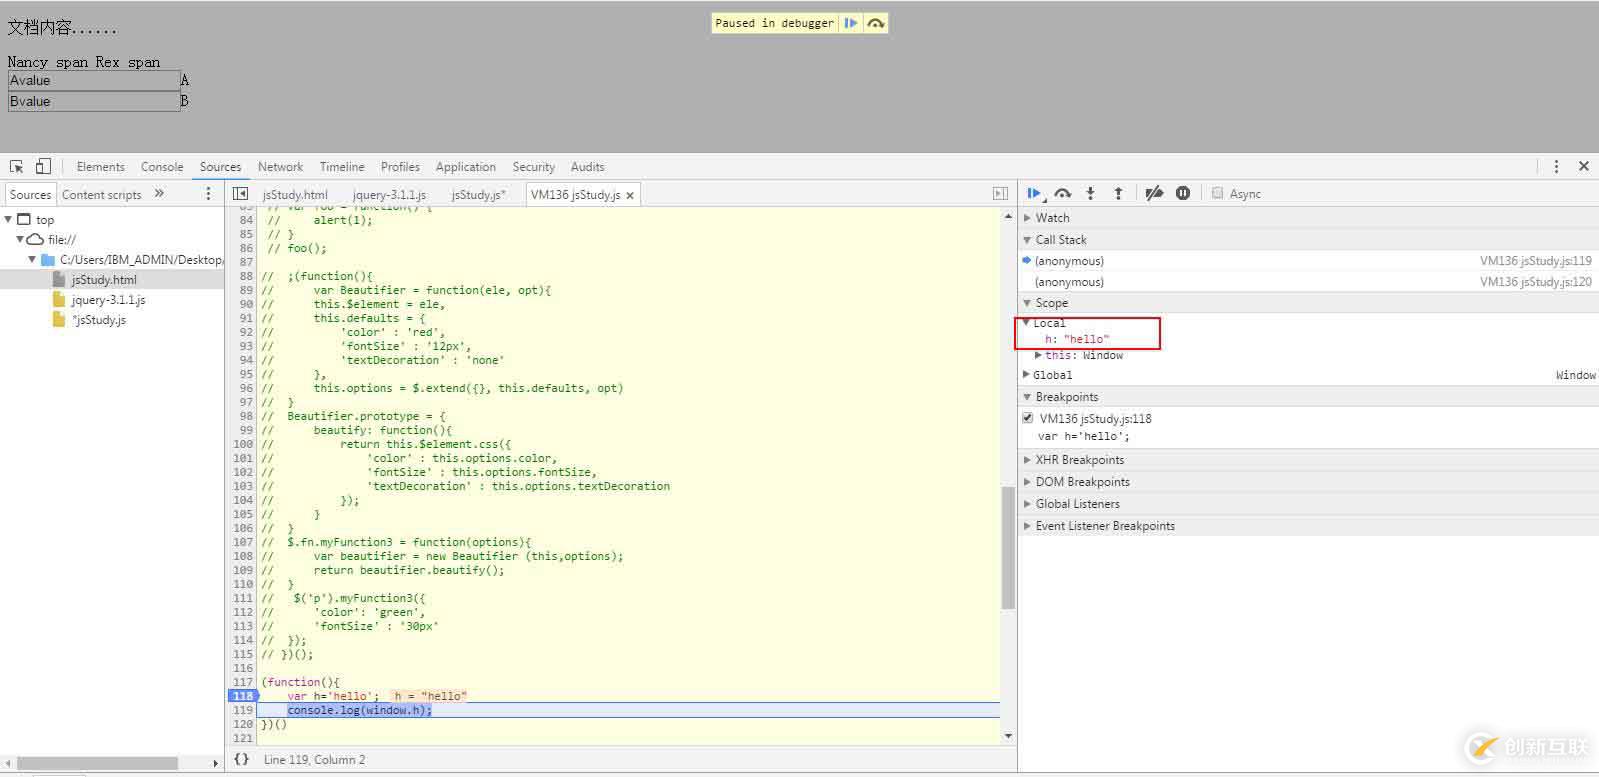The width and height of the screenshot is (1599, 777).
Task: Toggle the file navigator sidebar icon
Action: tap(240, 194)
